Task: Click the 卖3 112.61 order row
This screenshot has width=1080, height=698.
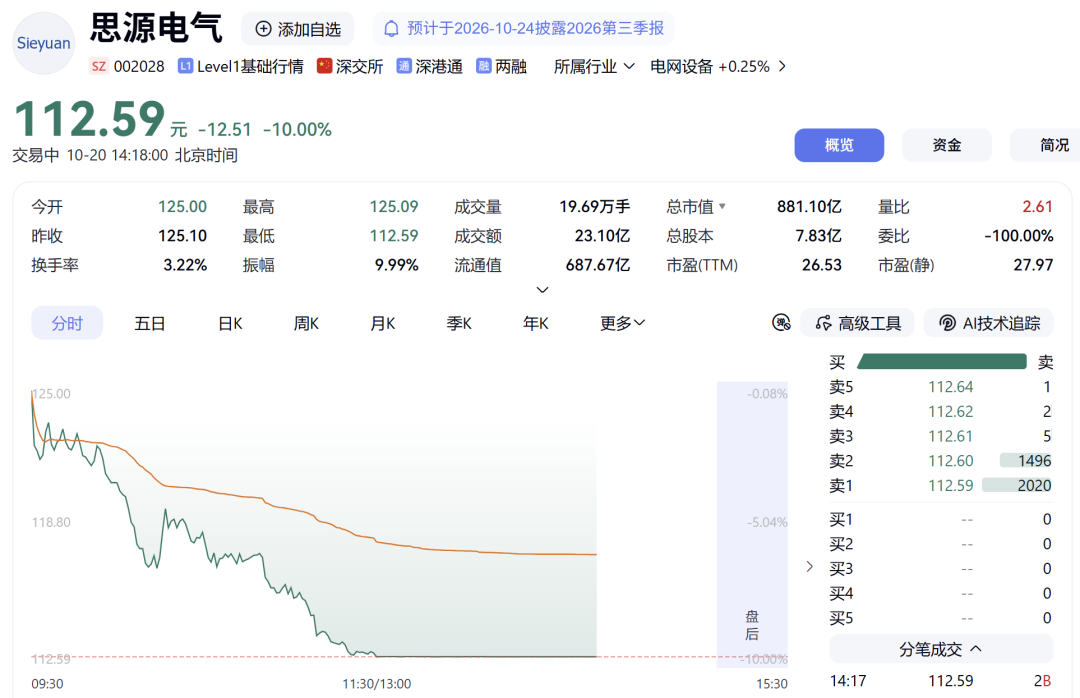Action: point(941,435)
